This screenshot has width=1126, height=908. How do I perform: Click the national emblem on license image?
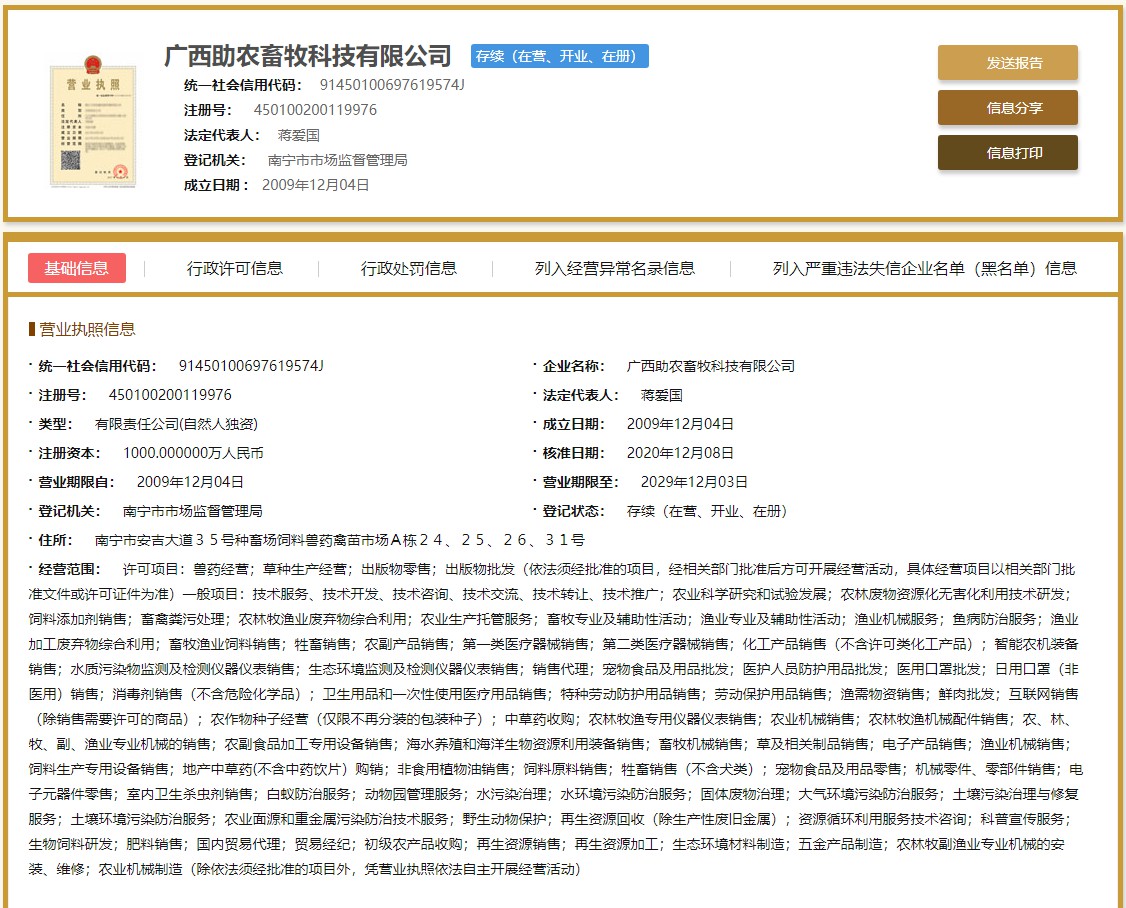pos(93,64)
